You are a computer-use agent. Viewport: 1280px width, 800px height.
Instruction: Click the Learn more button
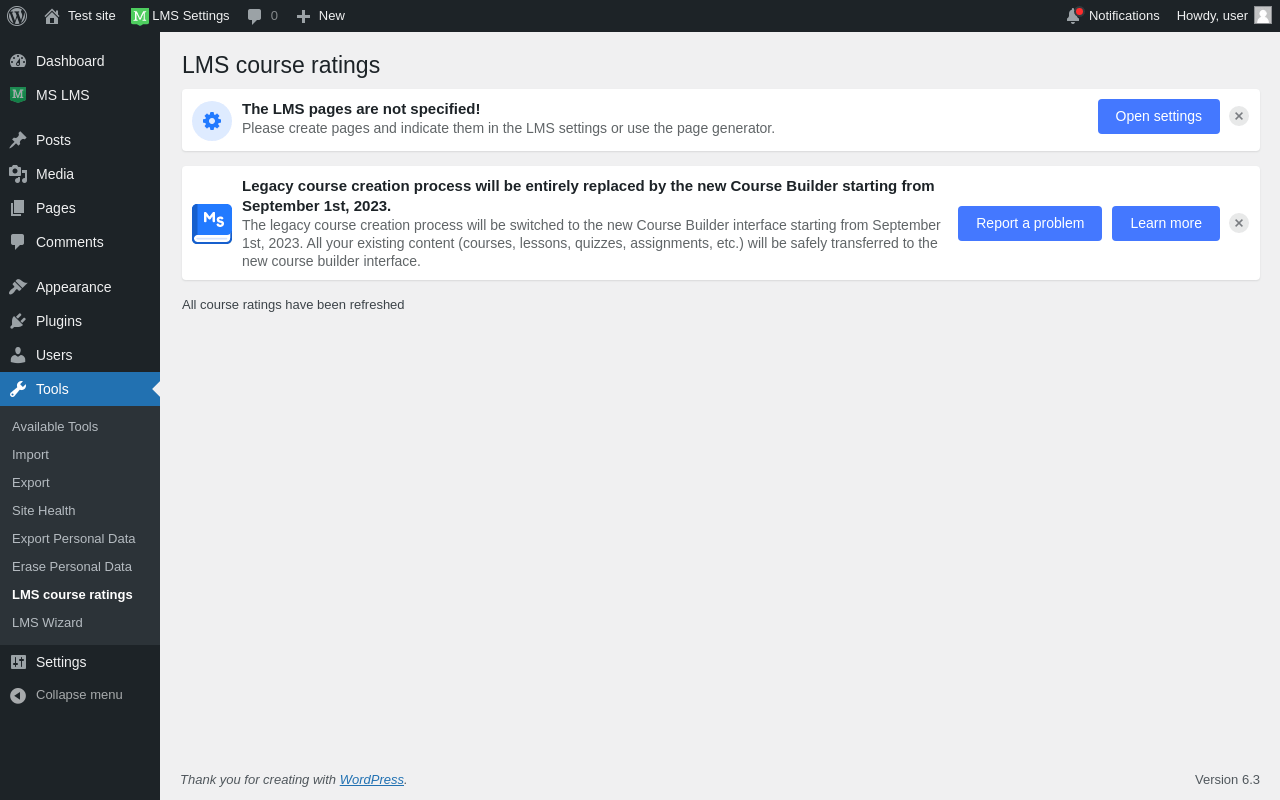pos(1166,223)
